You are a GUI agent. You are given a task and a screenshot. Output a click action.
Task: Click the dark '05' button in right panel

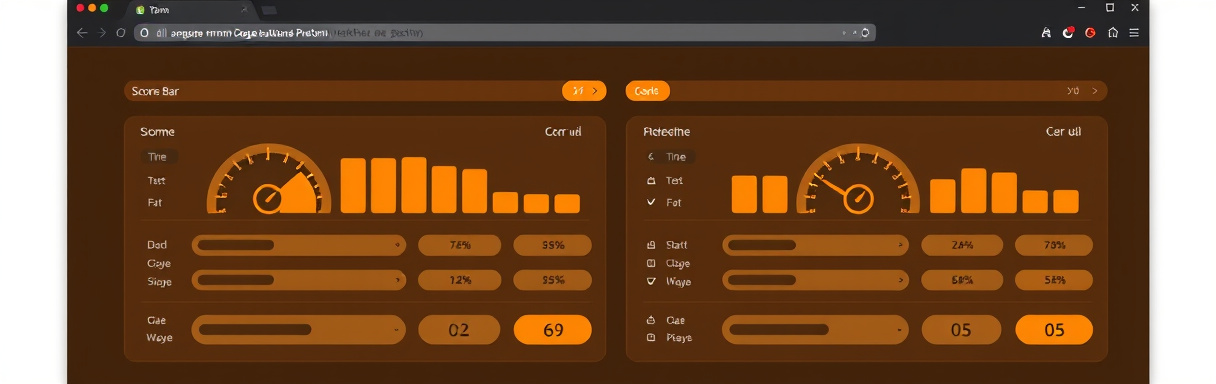tap(961, 330)
